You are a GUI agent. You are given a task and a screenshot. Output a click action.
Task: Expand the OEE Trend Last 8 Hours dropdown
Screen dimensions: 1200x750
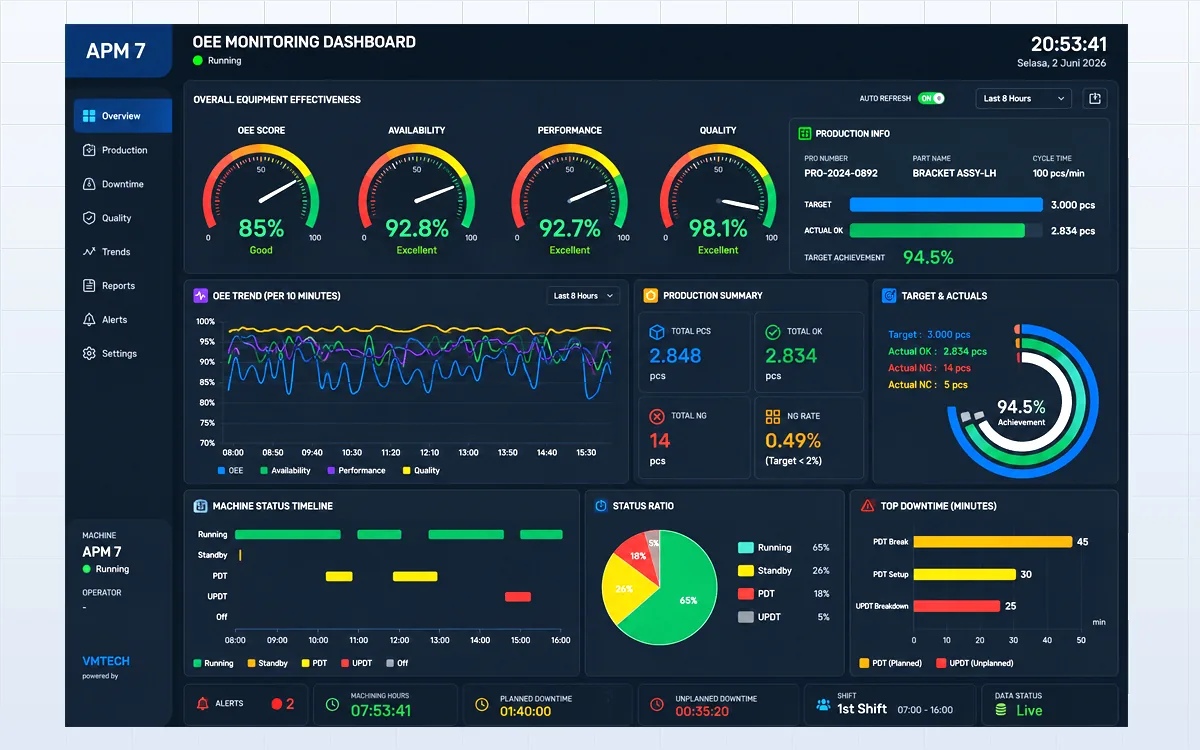(583, 295)
